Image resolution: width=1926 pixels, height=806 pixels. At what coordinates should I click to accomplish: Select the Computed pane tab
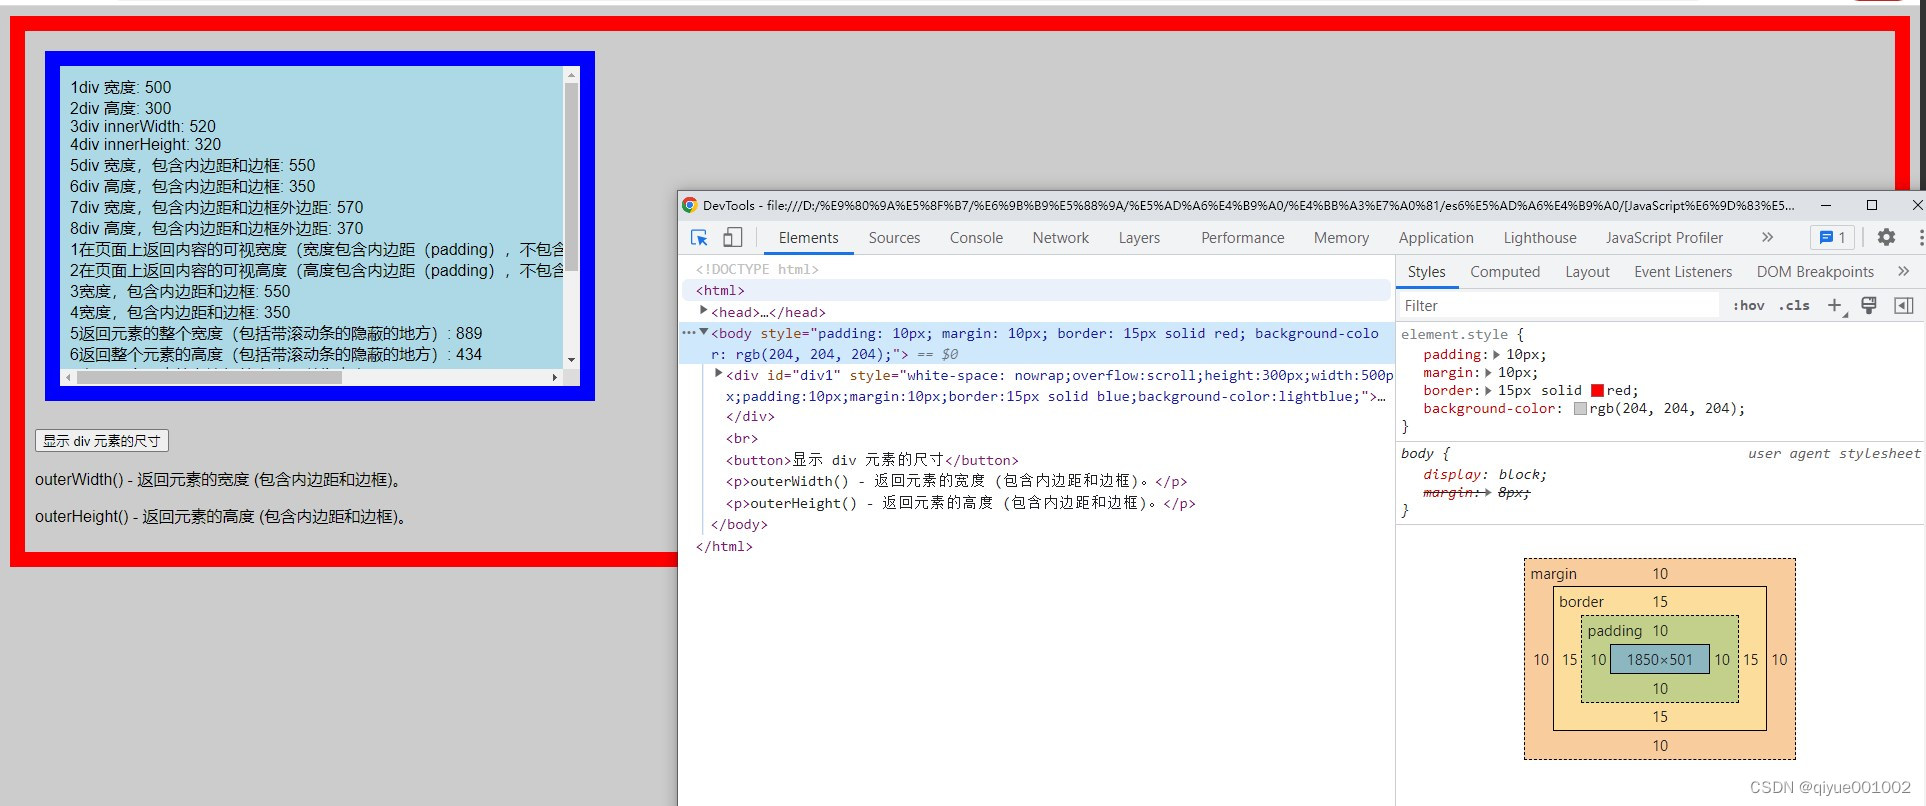coord(1505,272)
